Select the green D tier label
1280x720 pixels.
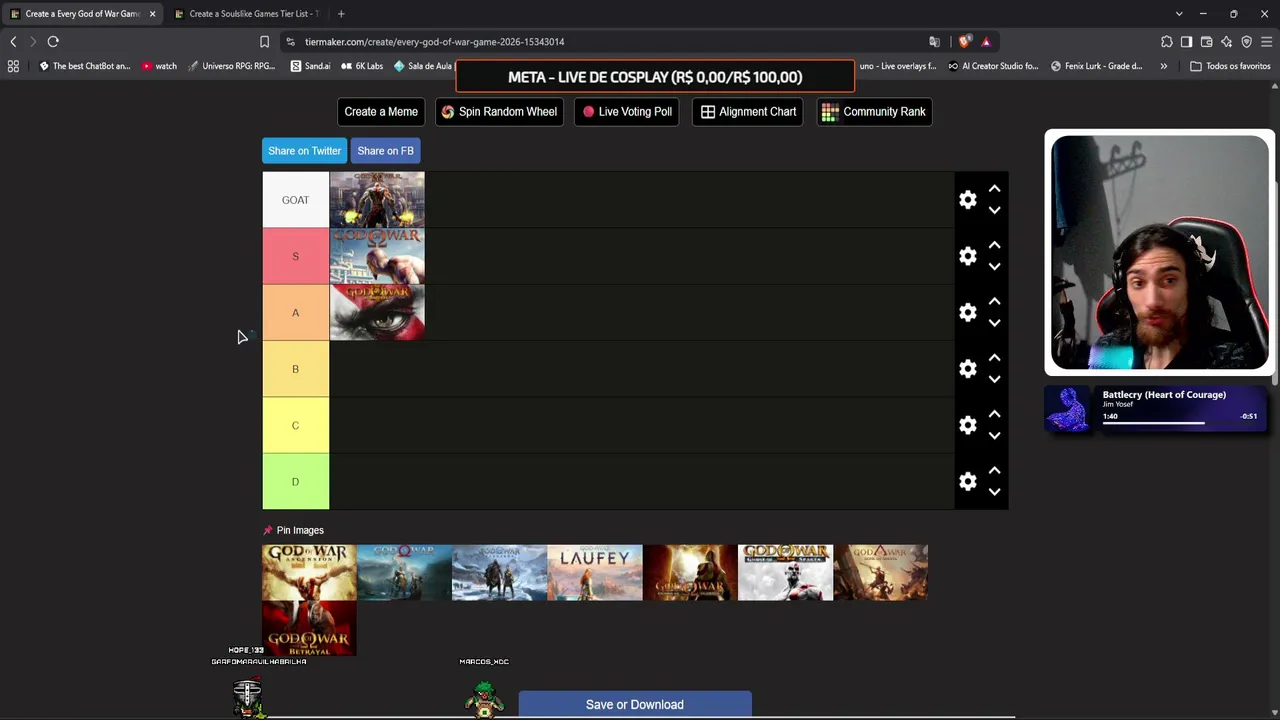pos(295,482)
